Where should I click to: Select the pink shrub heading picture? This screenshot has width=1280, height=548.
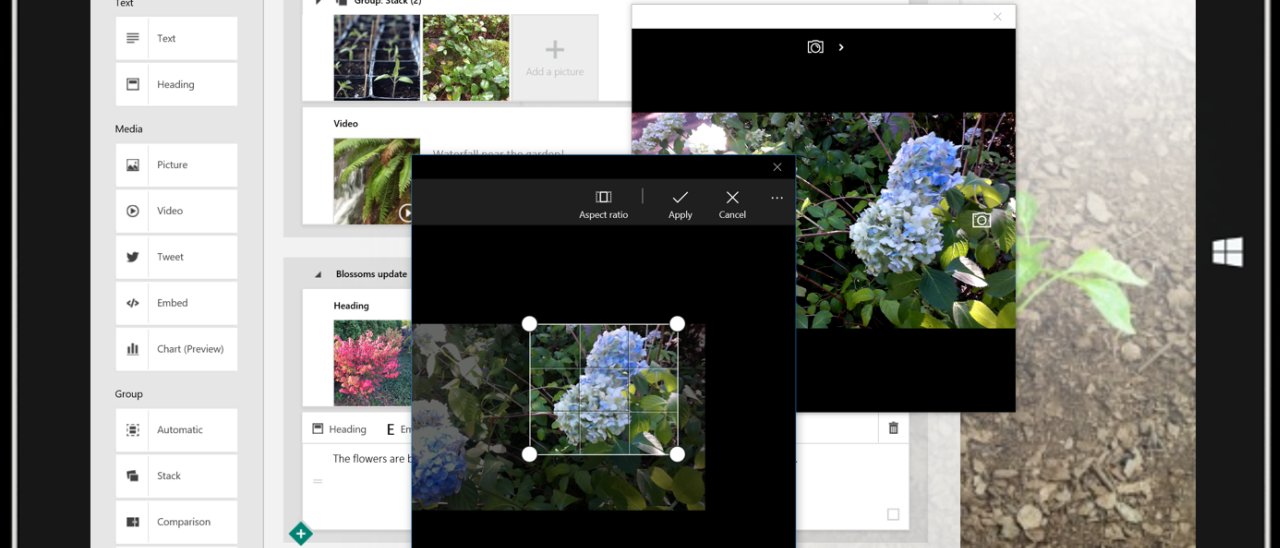(x=372, y=362)
